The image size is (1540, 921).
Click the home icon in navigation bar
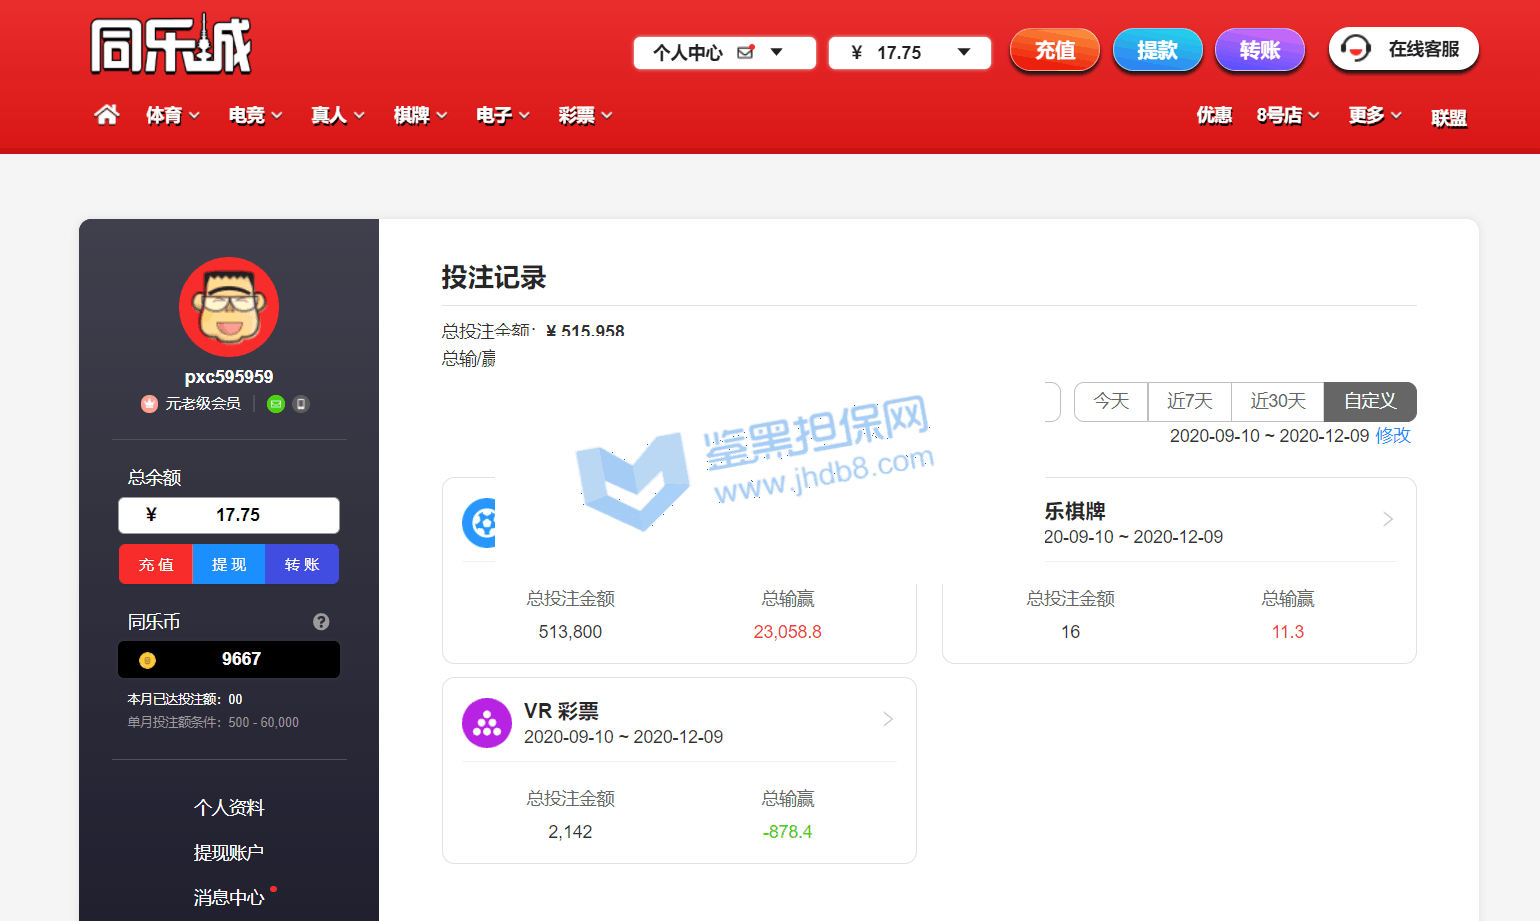(x=107, y=115)
